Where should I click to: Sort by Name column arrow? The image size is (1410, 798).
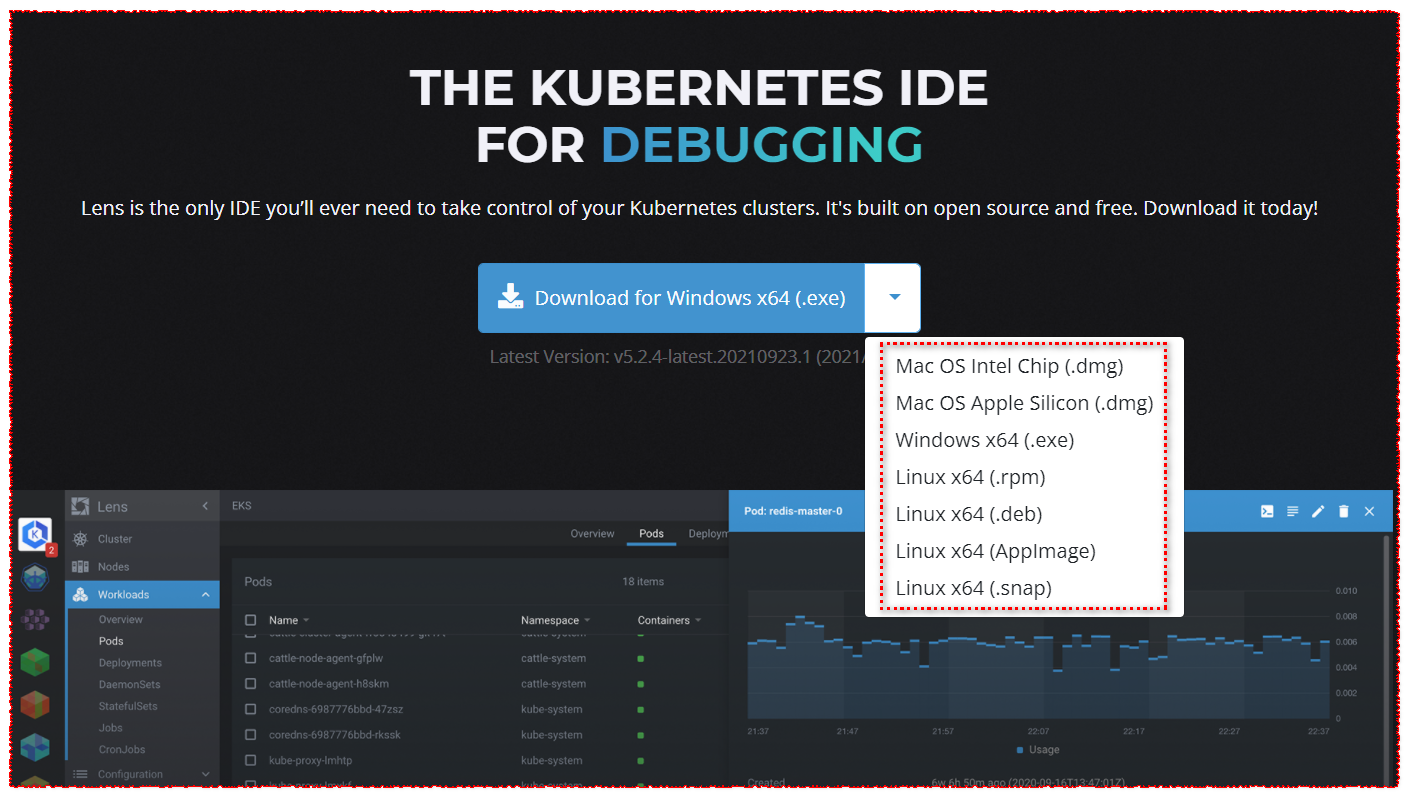click(x=306, y=621)
